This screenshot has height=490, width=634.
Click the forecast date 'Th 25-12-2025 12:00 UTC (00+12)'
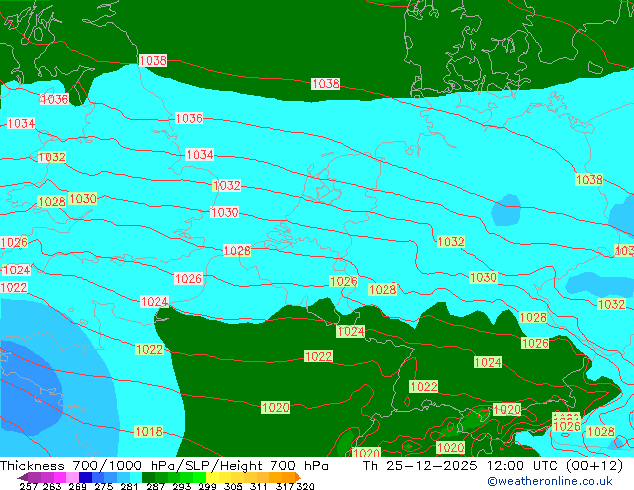[493, 466]
